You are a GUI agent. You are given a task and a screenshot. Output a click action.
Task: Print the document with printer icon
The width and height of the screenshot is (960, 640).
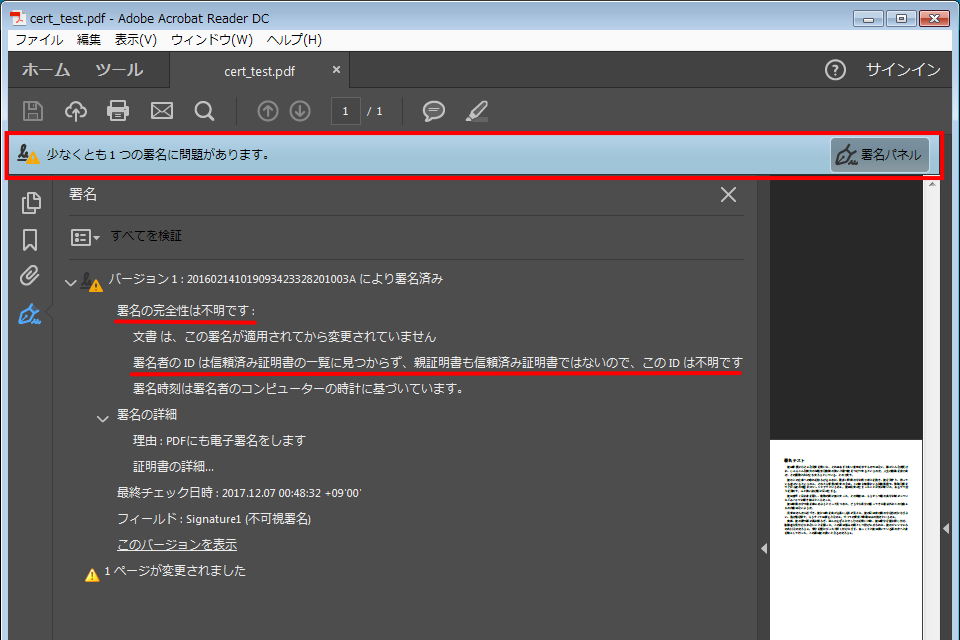[x=118, y=111]
